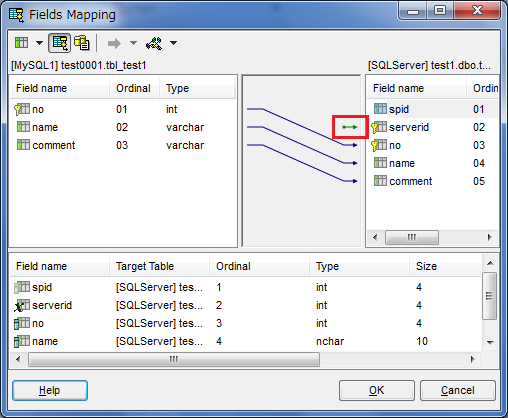
Task: Open dropdown beside gray arrow icon
Action: (133, 43)
